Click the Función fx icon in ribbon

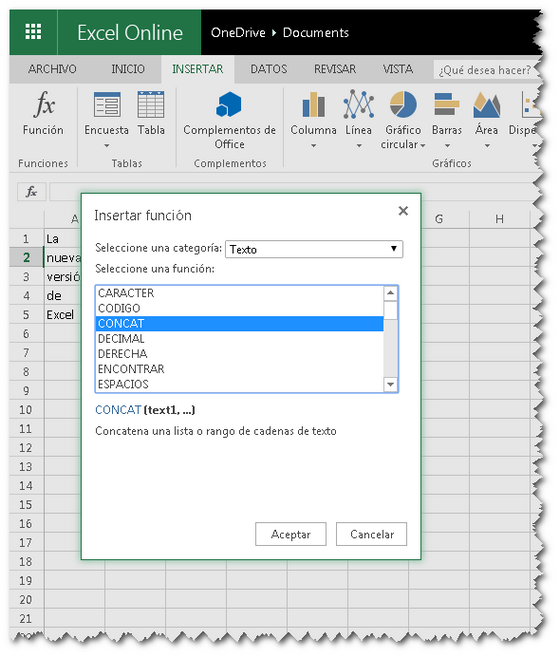[x=43, y=113]
